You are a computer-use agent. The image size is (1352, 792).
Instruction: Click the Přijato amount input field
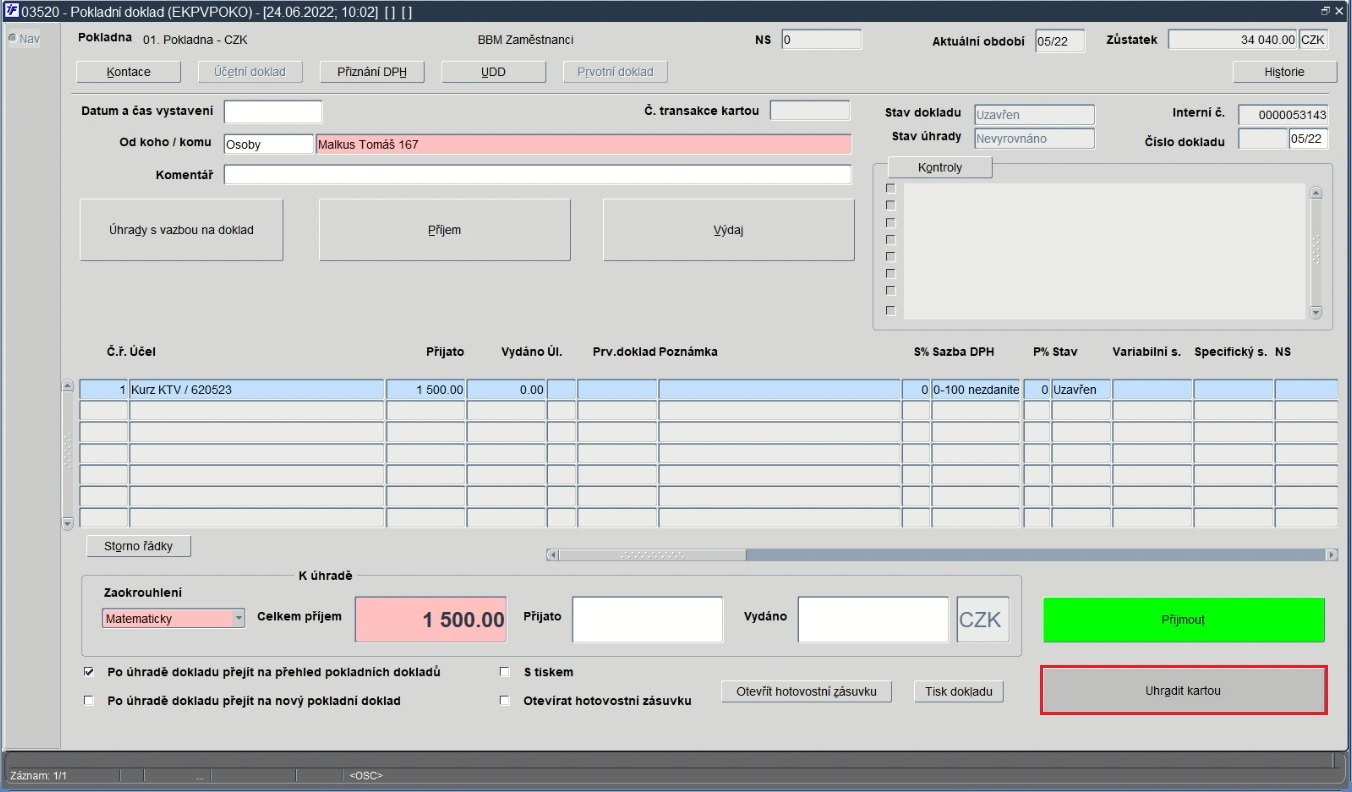click(647, 619)
